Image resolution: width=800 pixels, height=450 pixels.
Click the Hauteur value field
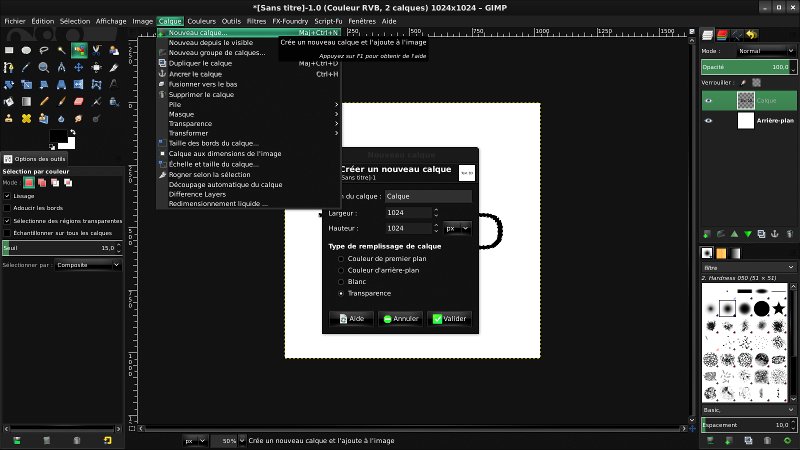[409, 229]
